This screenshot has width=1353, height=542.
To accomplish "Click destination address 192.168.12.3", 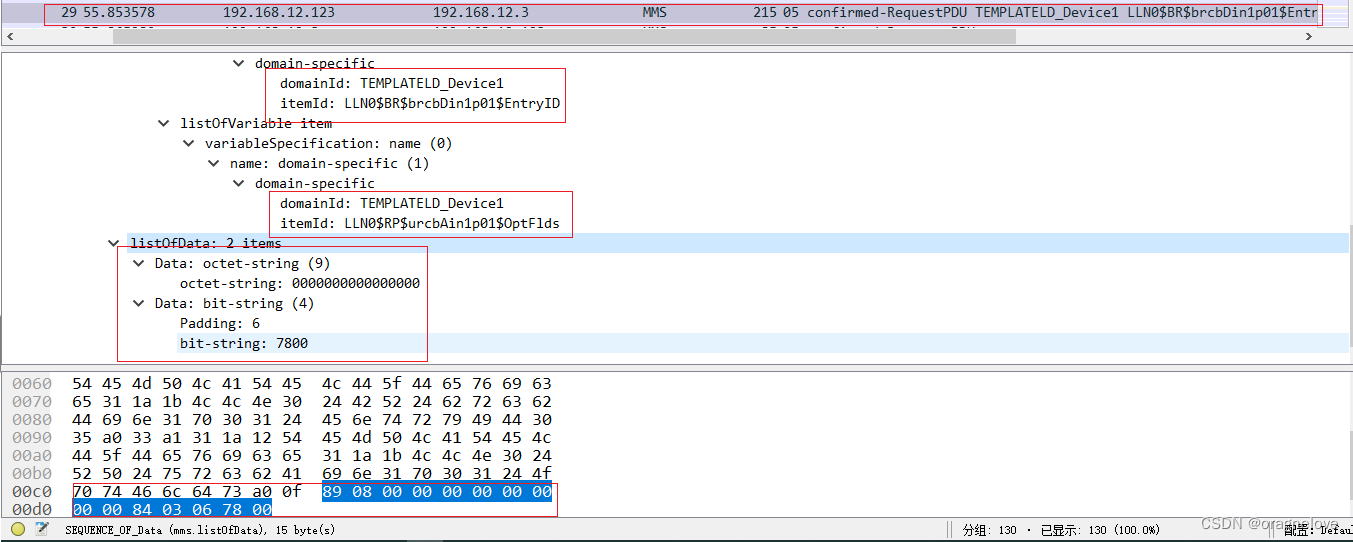I will point(481,13).
